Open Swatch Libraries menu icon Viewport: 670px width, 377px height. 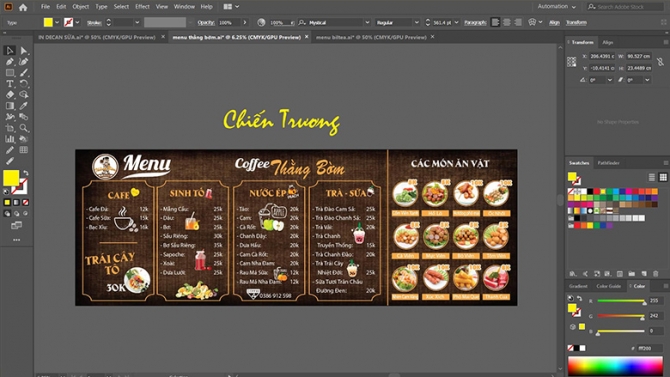click(x=573, y=274)
